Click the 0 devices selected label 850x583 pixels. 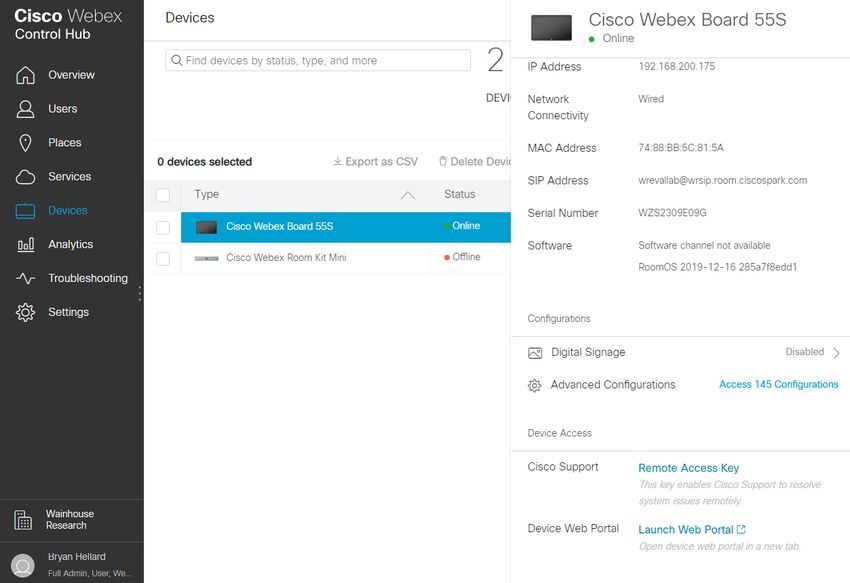[x=205, y=162]
